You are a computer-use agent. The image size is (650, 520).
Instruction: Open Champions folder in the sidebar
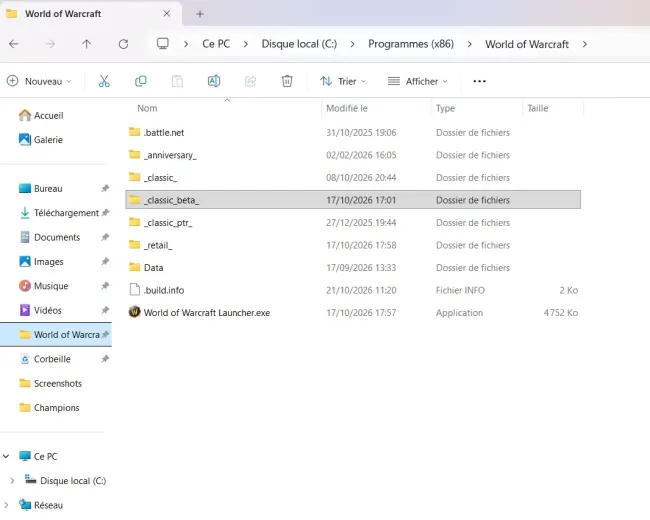pyautogui.click(x=49, y=408)
